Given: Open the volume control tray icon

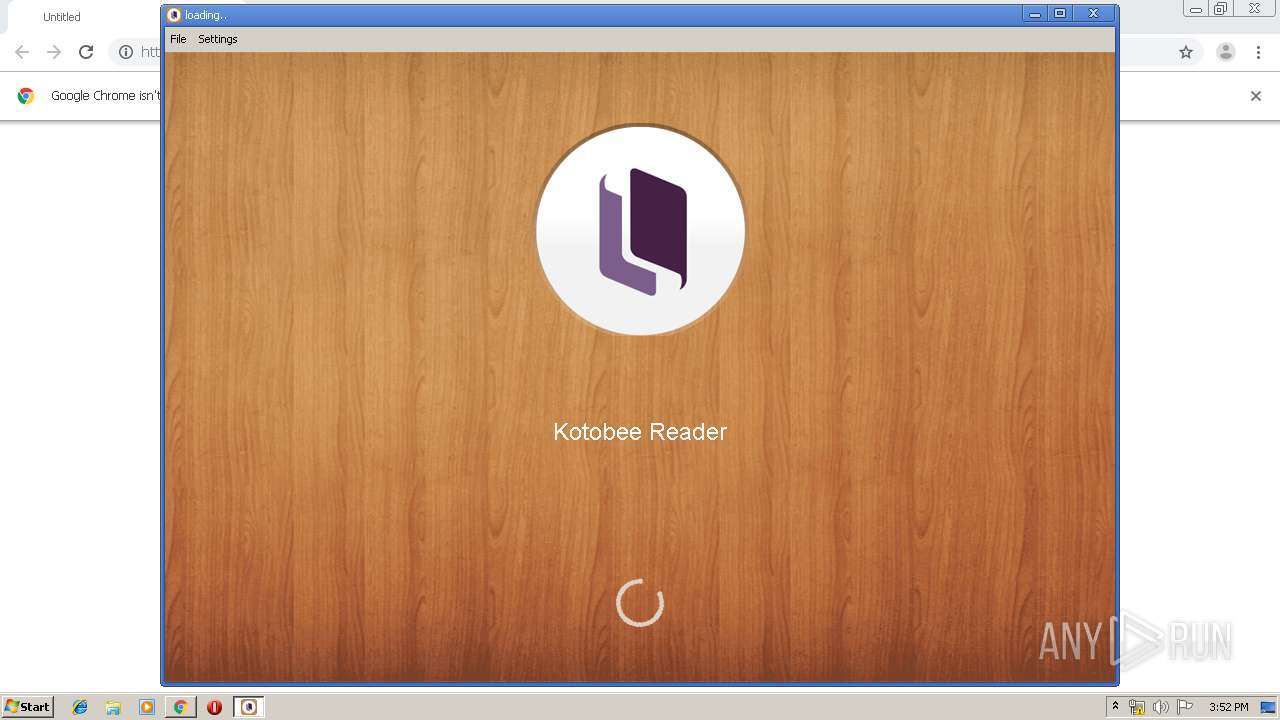Looking at the screenshot, I should click(1161, 707).
